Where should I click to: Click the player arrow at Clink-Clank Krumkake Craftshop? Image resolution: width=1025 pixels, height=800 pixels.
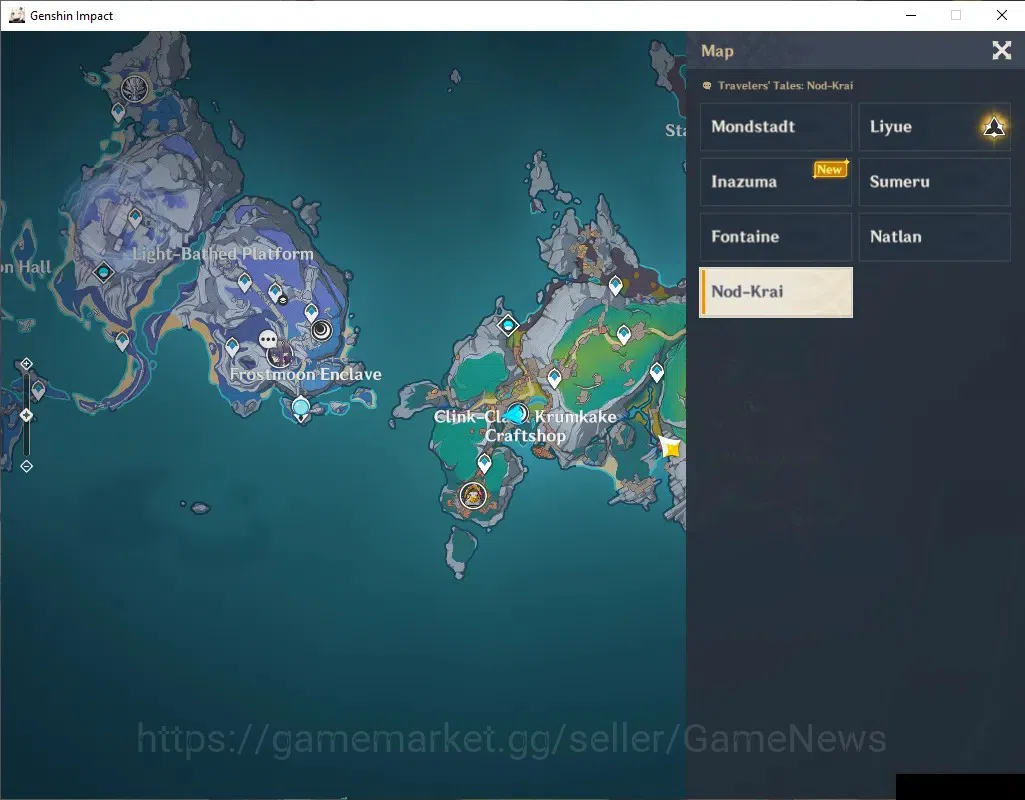pyautogui.click(x=516, y=413)
